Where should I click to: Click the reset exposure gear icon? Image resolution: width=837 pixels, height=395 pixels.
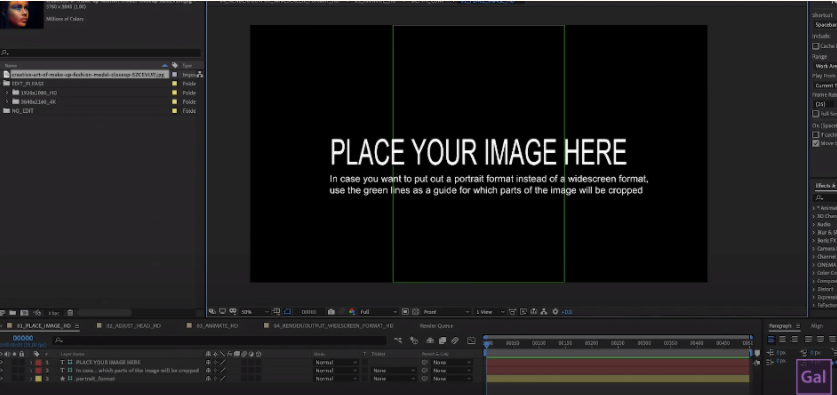pos(555,312)
